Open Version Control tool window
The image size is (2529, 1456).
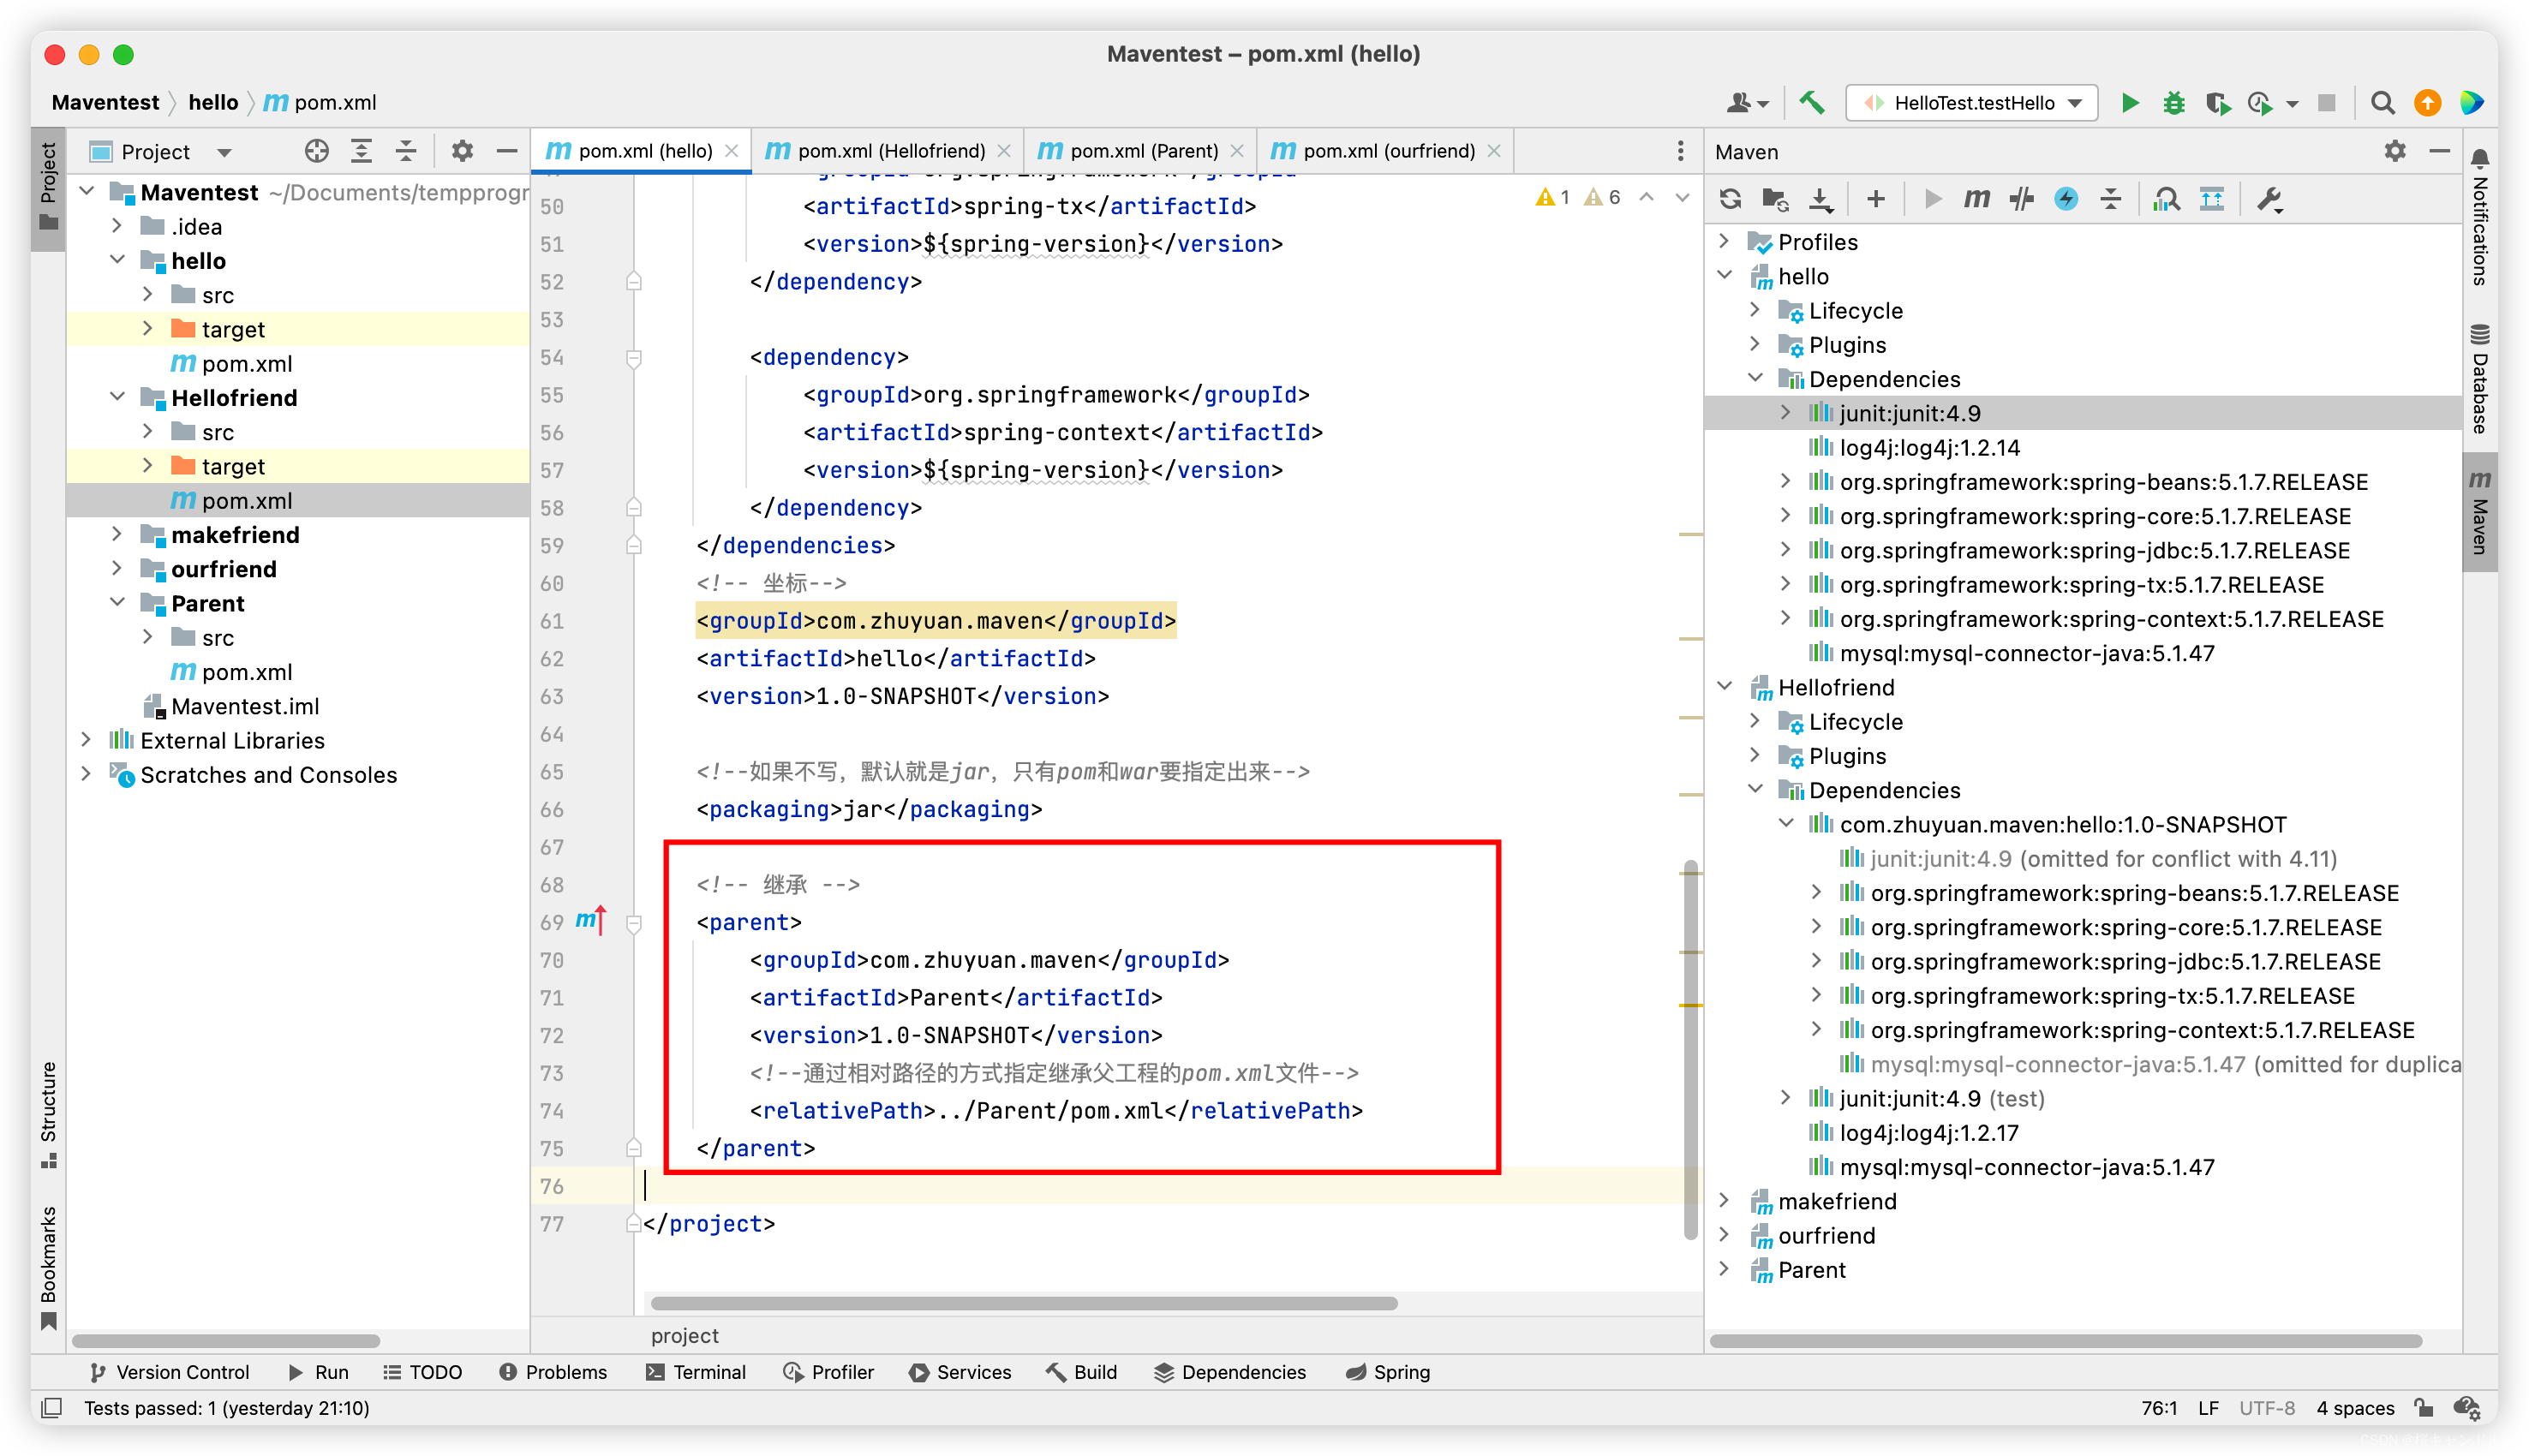click(x=169, y=1371)
